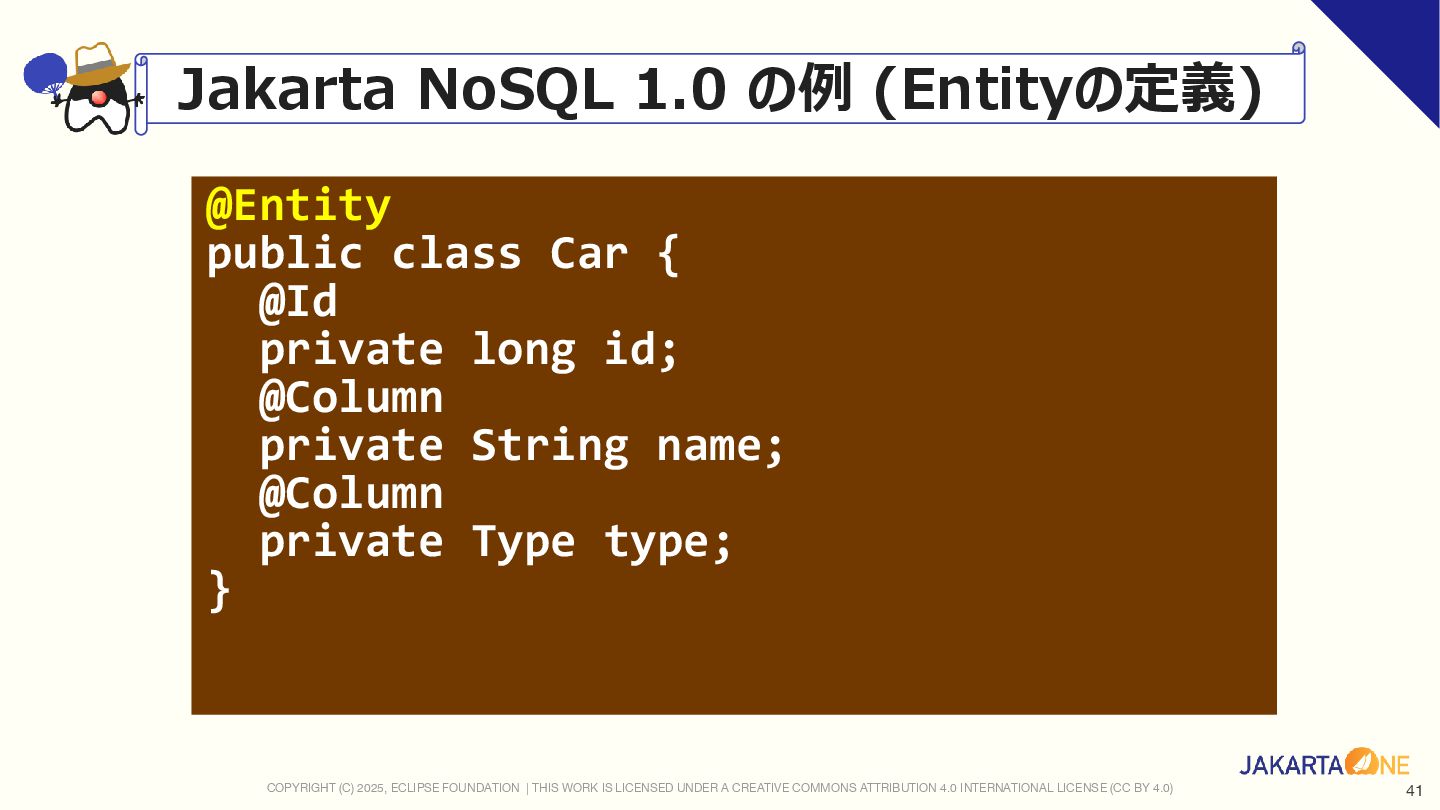Click the Jakarta One logo
The width and height of the screenshot is (1440, 810).
[1324, 763]
